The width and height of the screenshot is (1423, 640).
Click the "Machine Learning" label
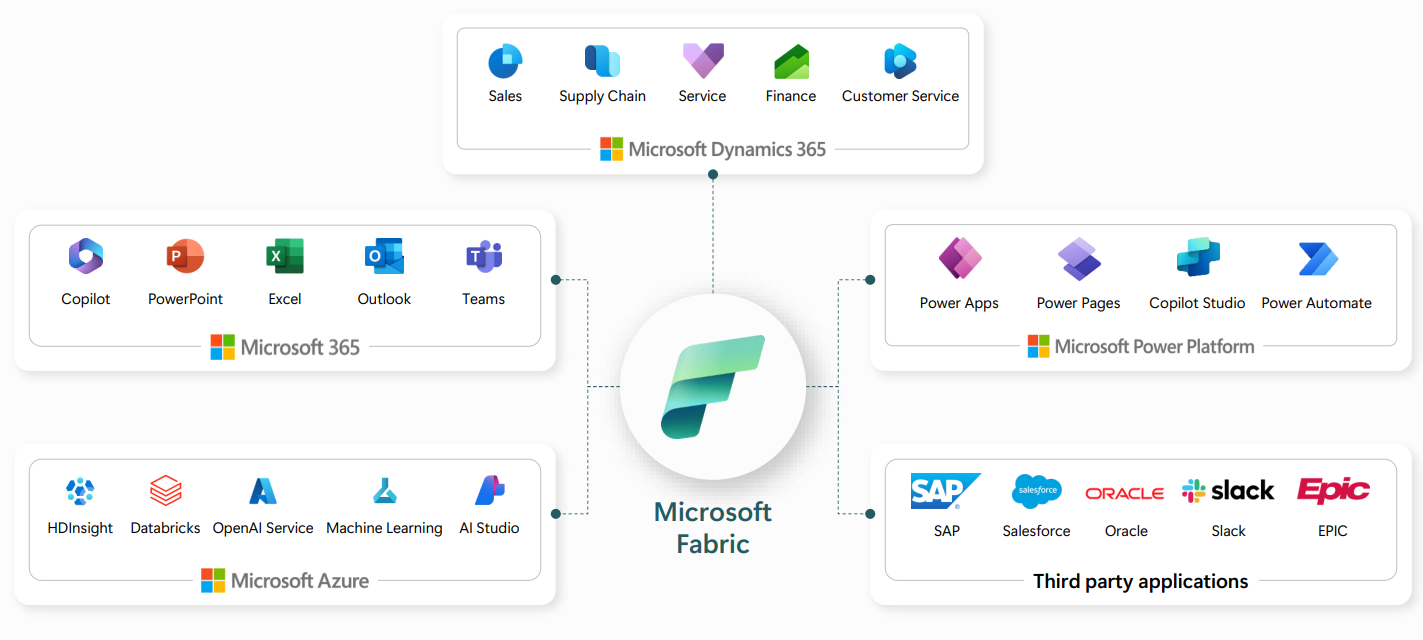coord(384,529)
